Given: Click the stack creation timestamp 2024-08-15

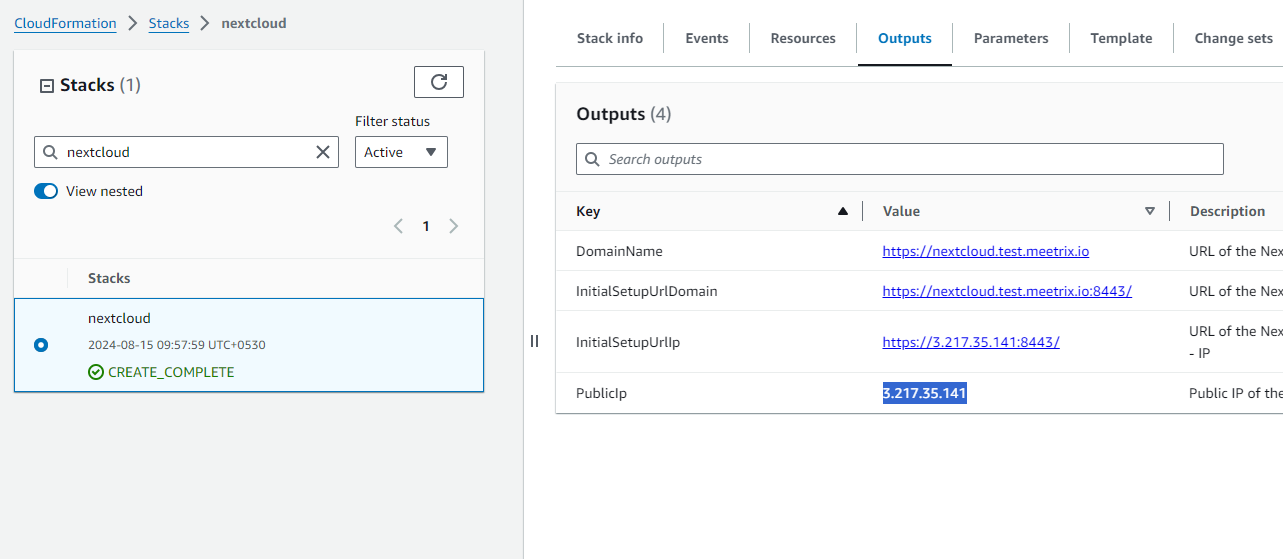Looking at the screenshot, I should pyautogui.click(x=177, y=345).
